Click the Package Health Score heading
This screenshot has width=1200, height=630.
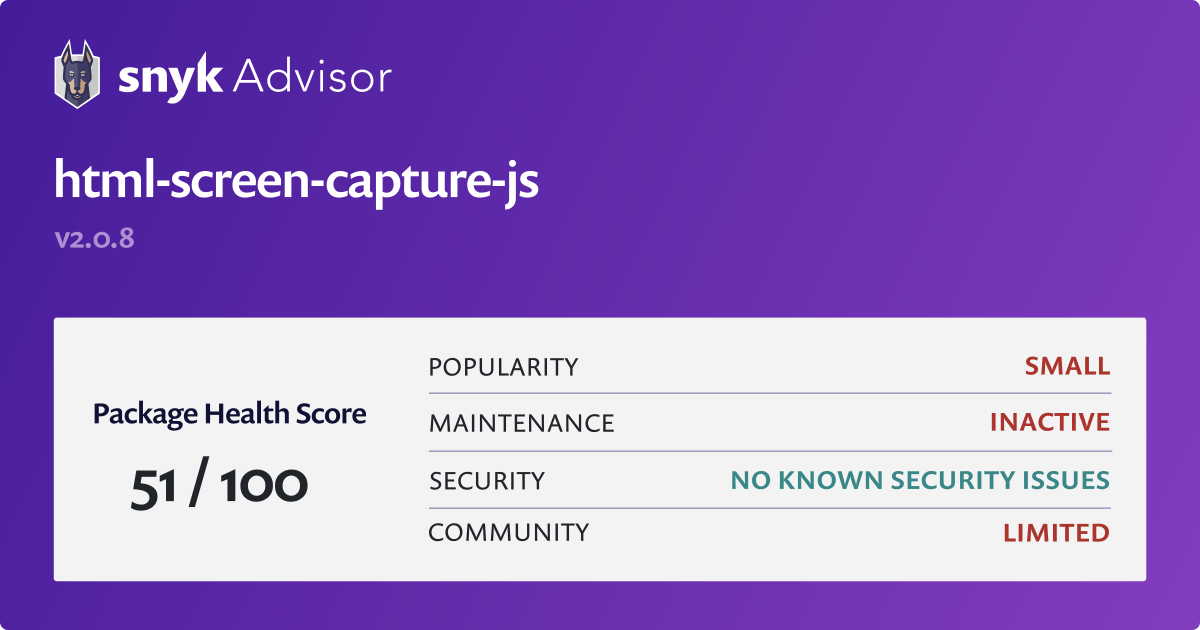[x=228, y=413]
